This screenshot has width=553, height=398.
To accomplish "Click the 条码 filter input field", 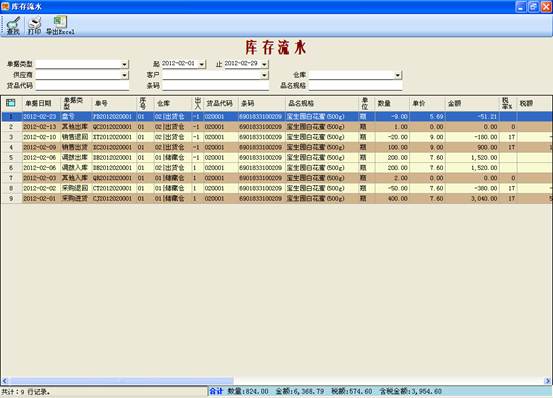I will click(x=215, y=86).
